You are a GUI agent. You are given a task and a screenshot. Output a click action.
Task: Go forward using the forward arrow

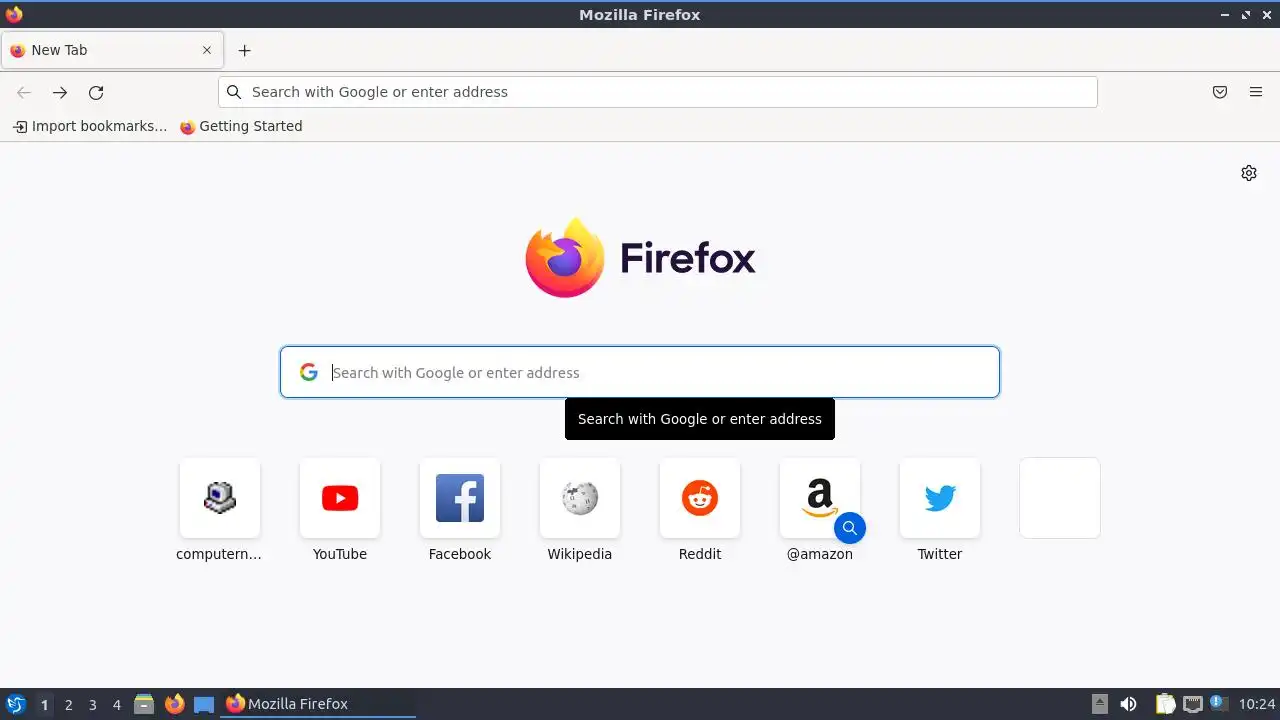(60, 92)
